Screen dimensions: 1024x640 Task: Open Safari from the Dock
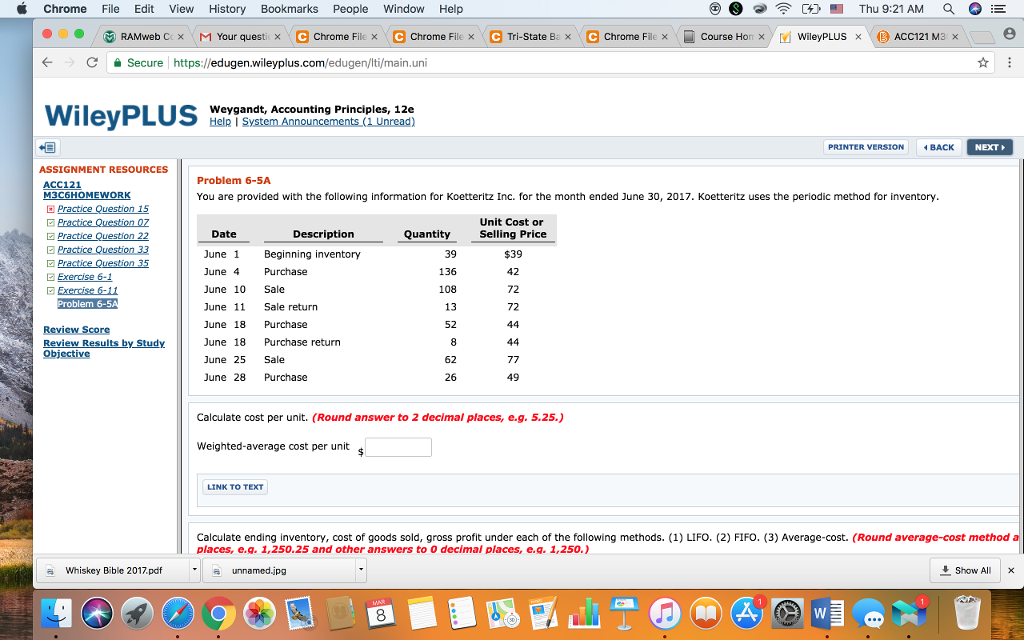click(178, 614)
